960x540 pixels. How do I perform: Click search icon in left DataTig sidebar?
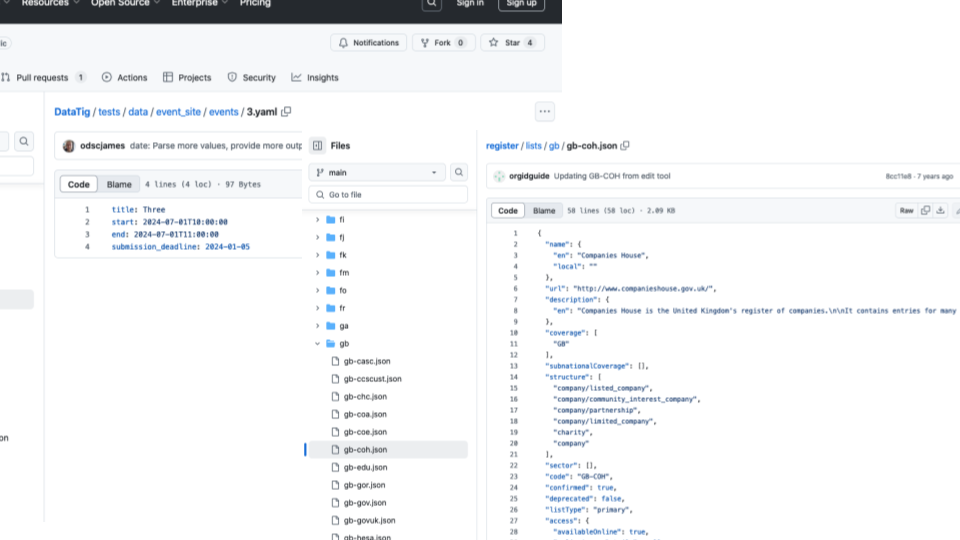[x=24, y=141]
